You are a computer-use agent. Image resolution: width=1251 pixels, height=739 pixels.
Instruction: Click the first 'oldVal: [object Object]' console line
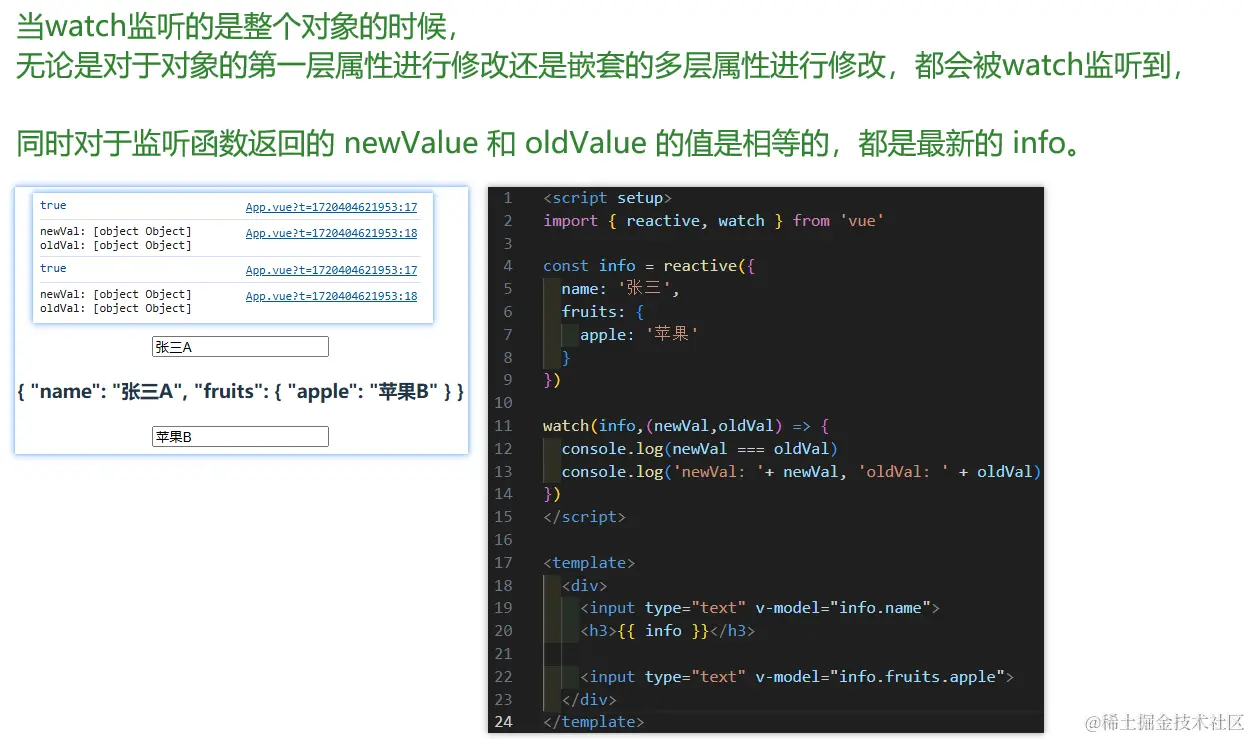pos(115,246)
